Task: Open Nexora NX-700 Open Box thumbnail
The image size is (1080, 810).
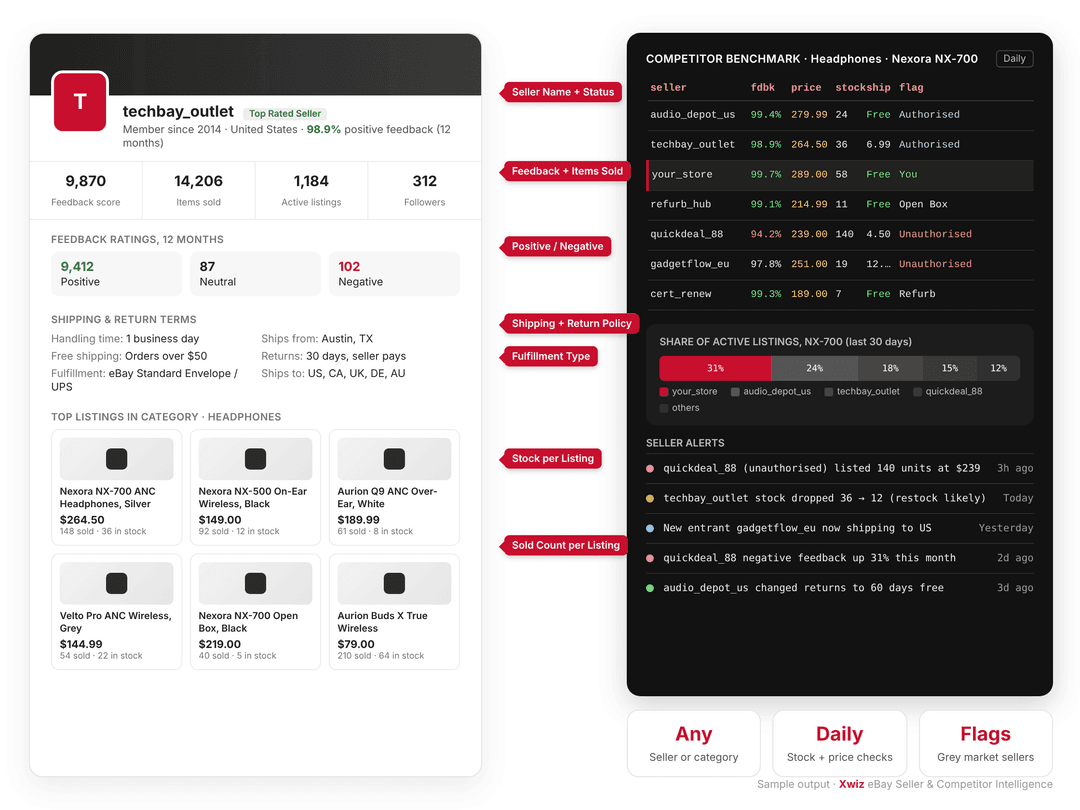Action: click(x=256, y=583)
